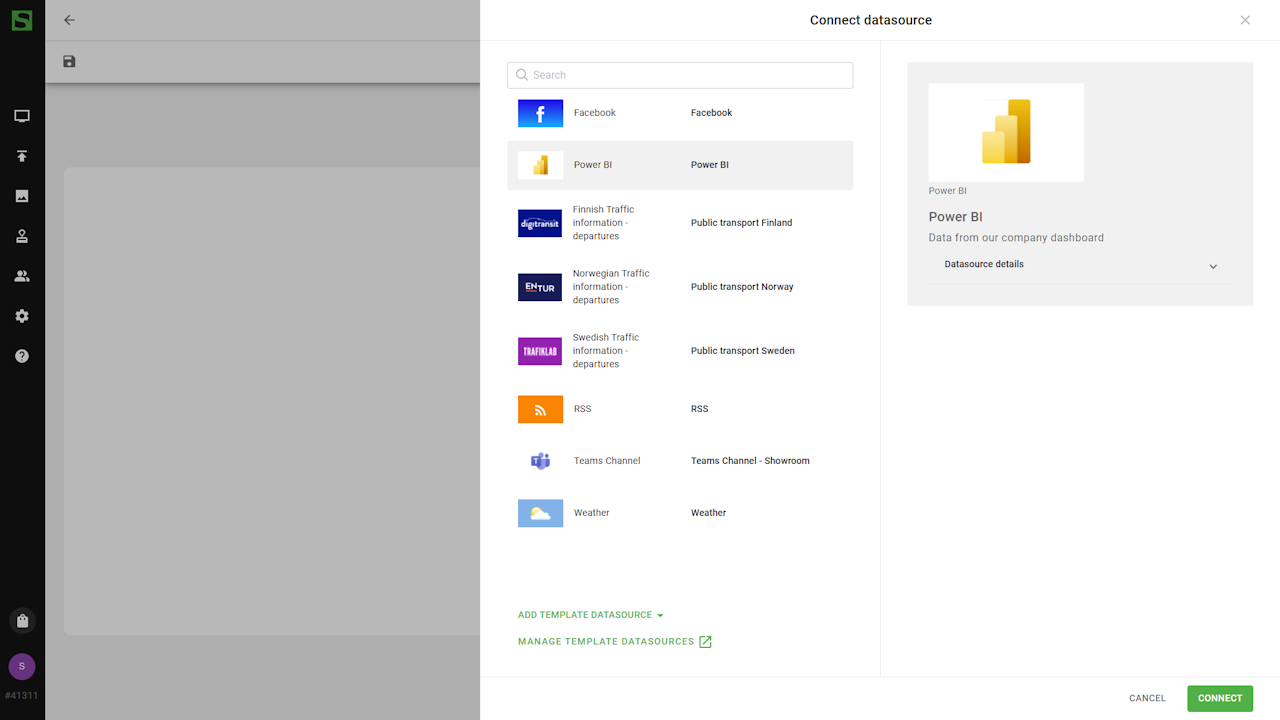Image resolution: width=1280 pixels, height=720 pixels.
Task: Click the datasource search field
Action: [x=680, y=75]
